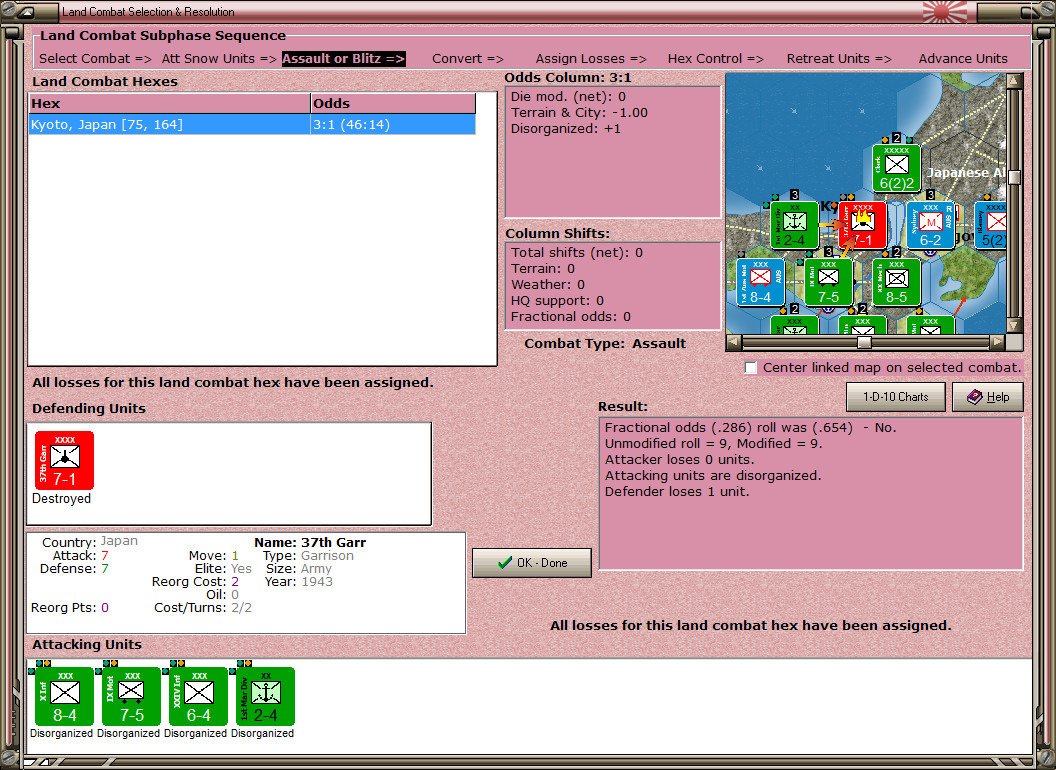Click the Retreat Units subphase step

coord(838,59)
